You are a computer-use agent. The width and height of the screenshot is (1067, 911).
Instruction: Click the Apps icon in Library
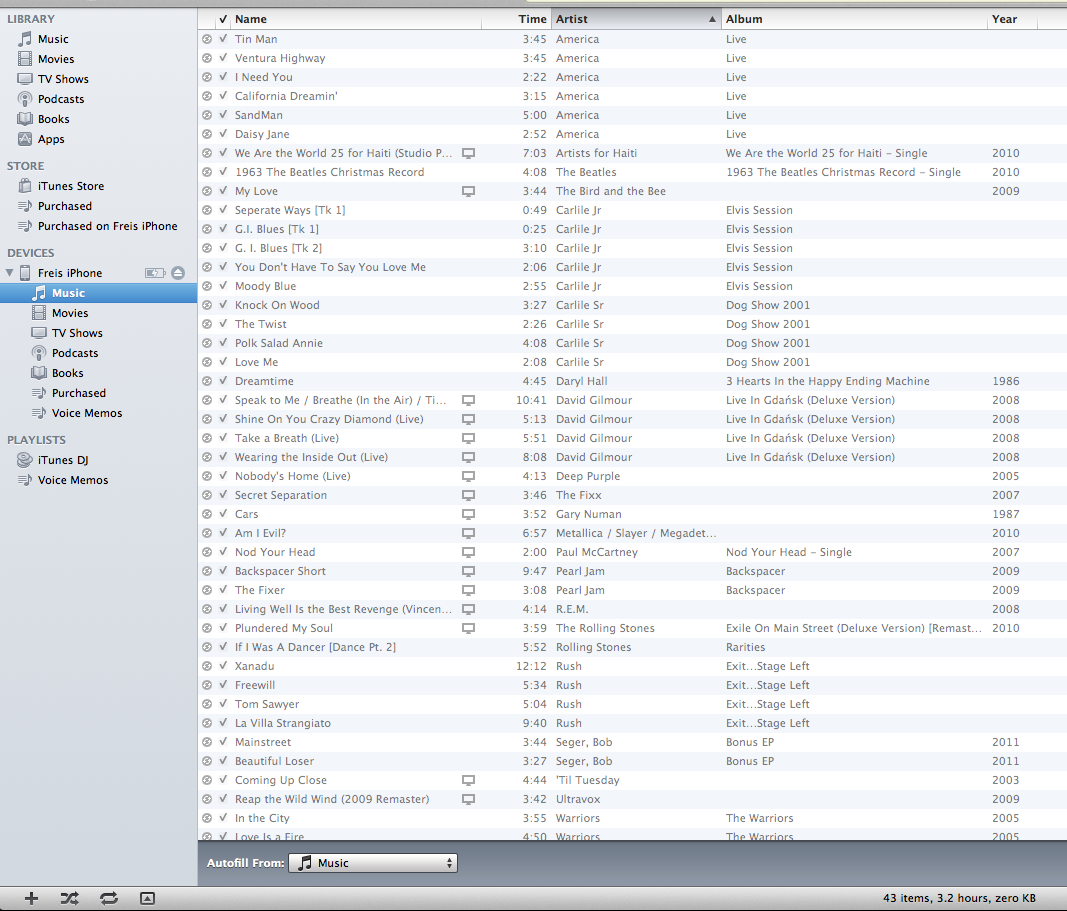pos(25,139)
